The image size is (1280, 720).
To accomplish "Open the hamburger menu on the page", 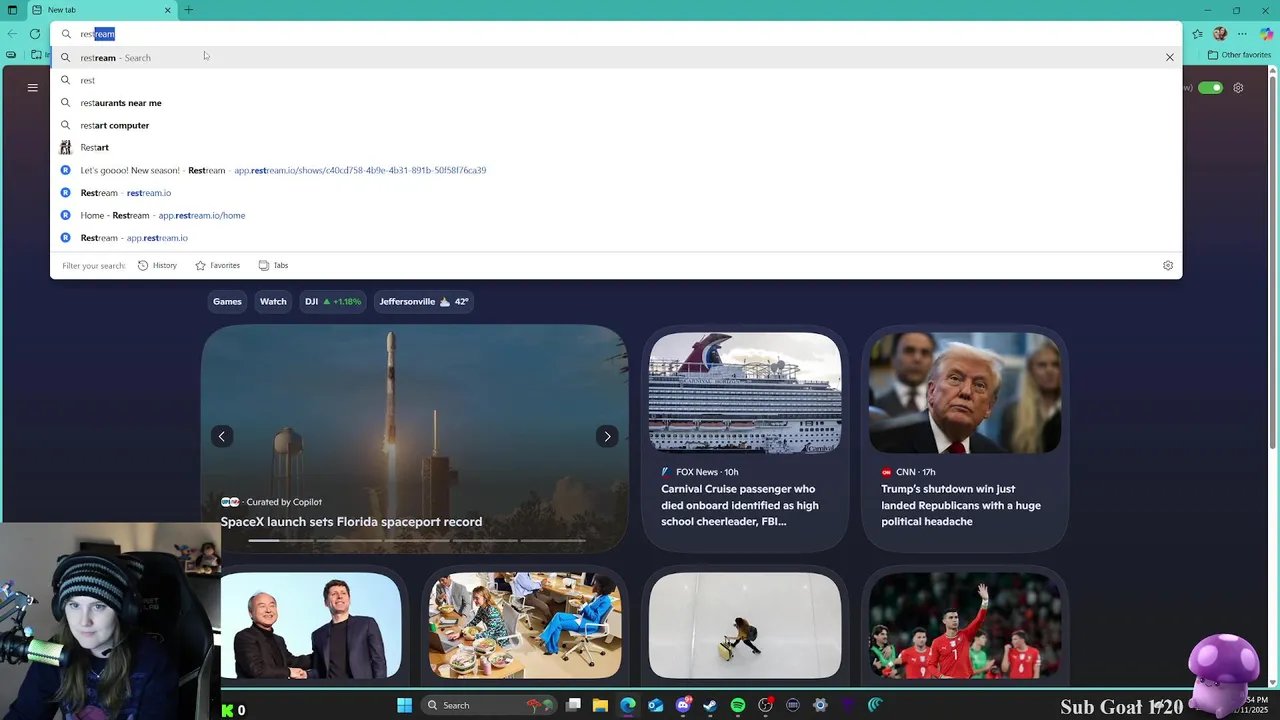I will (32, 88).
